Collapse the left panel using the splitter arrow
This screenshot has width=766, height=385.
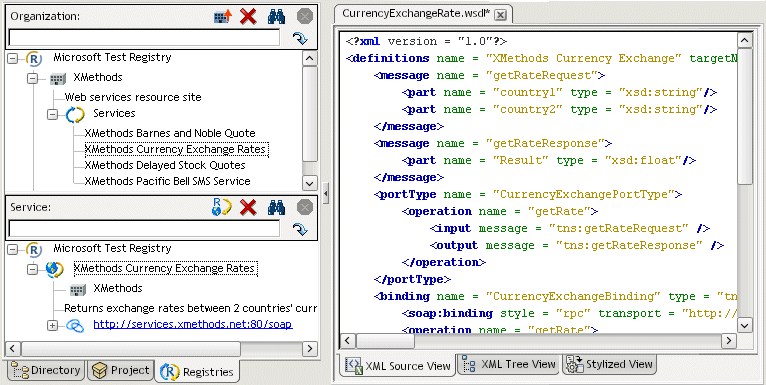point(325,193)
